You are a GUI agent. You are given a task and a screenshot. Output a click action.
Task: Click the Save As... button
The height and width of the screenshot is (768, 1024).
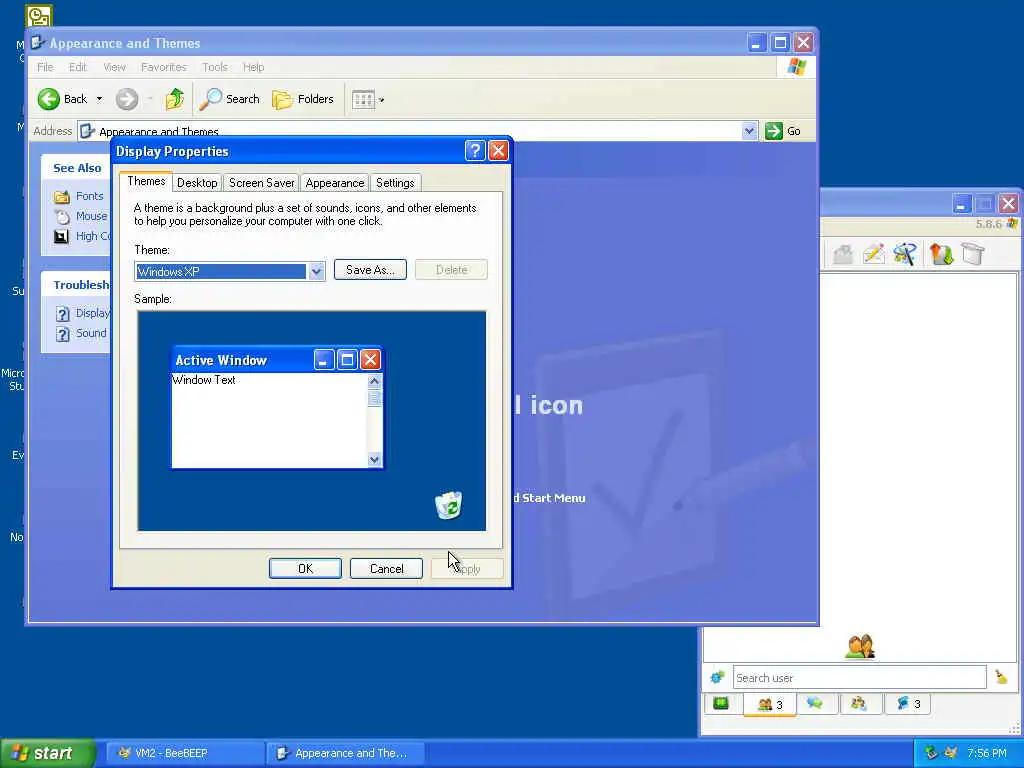point(370,270)
